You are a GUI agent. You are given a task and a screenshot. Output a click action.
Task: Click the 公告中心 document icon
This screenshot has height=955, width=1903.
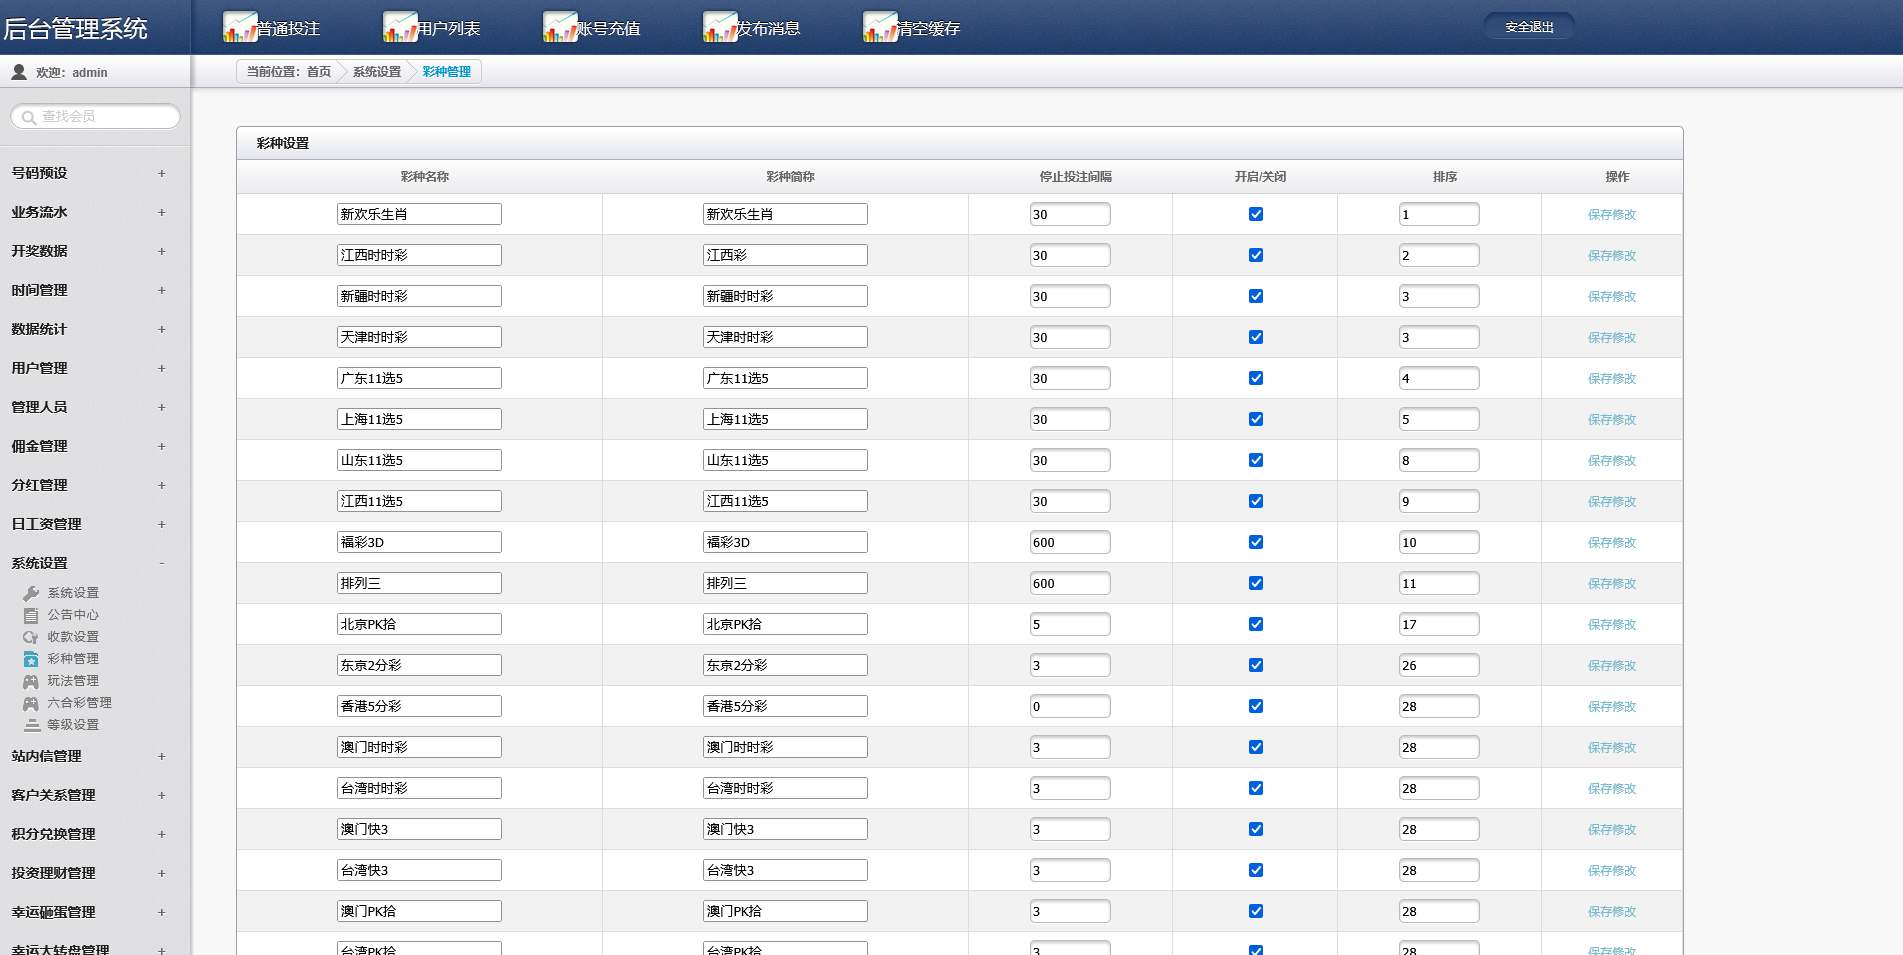coord(31,615)
